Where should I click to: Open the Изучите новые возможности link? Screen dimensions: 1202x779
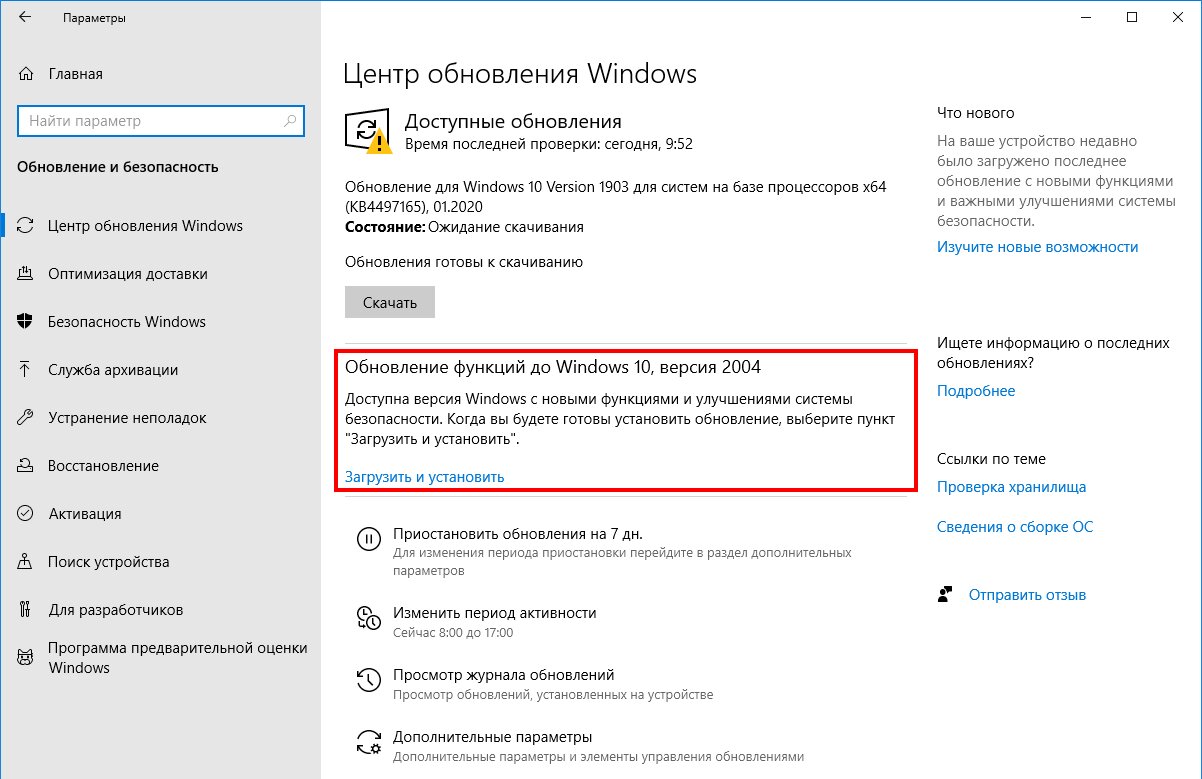(x=1037, y=247)
